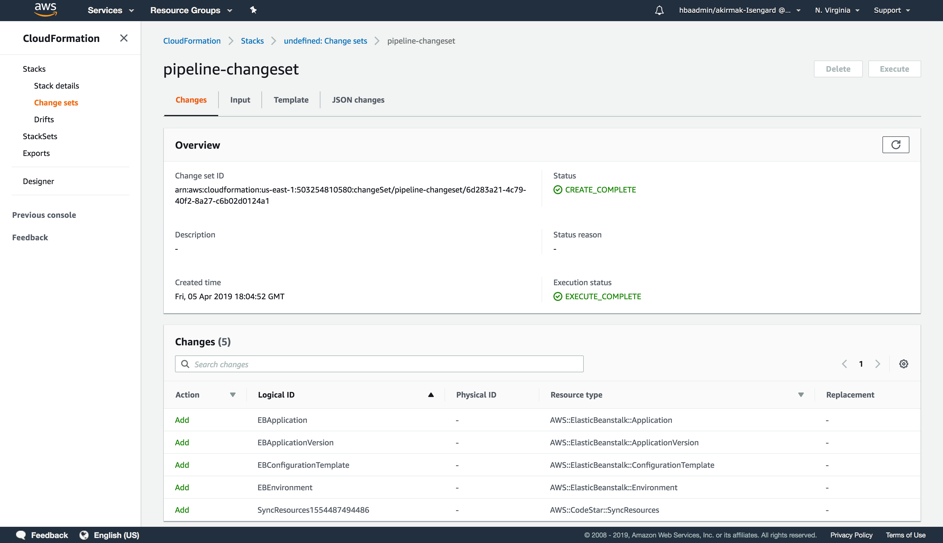943x543 pixels.
Task: Go to next page arrow in Changes
Action: click(877, 364)
